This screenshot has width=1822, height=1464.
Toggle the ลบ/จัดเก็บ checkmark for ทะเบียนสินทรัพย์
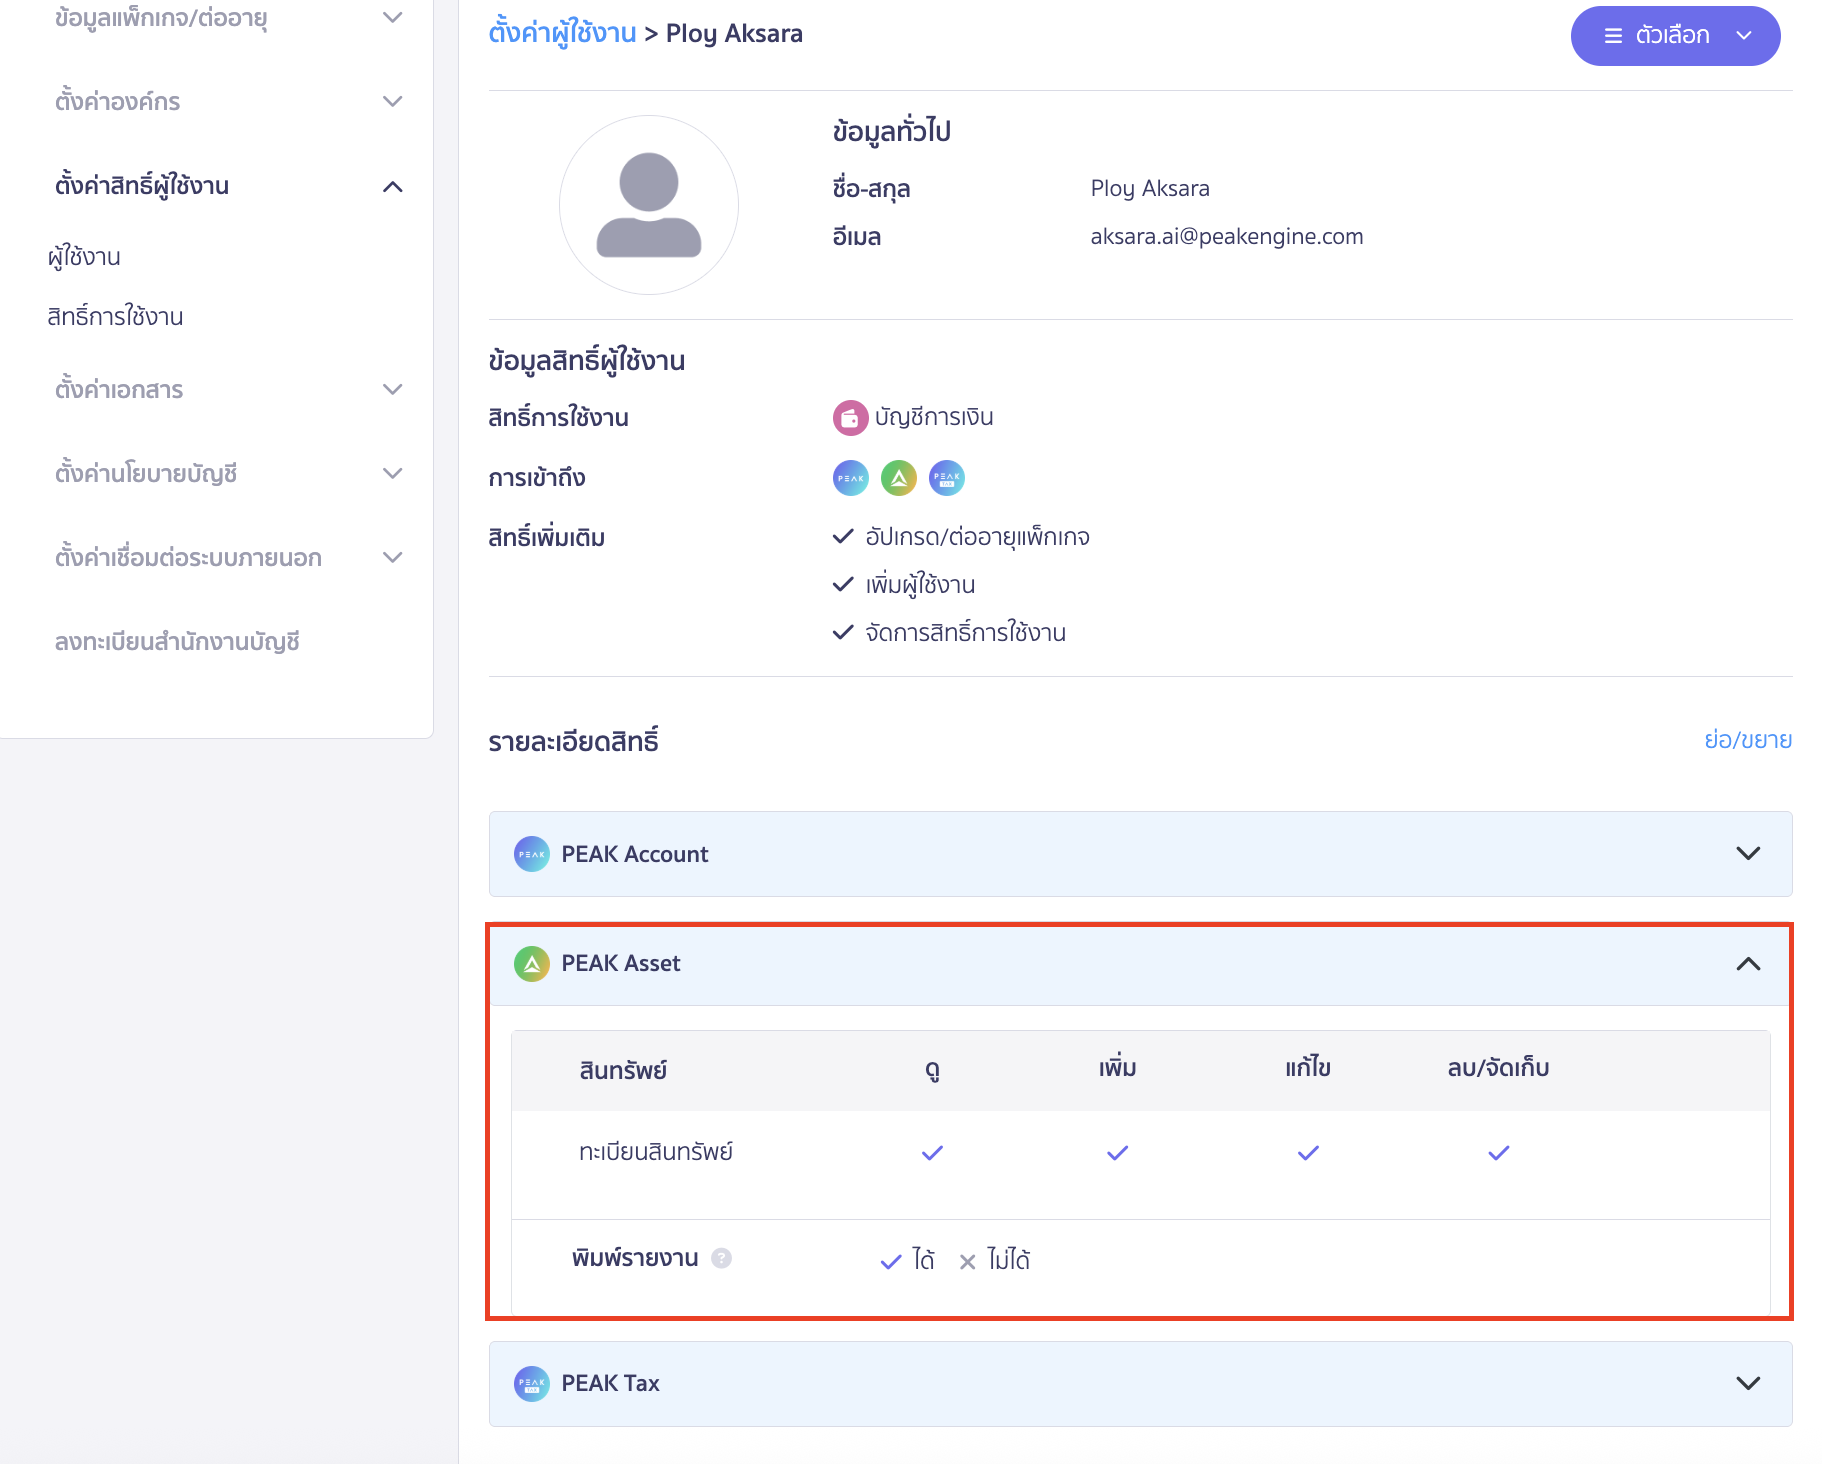point(1497,1152)
